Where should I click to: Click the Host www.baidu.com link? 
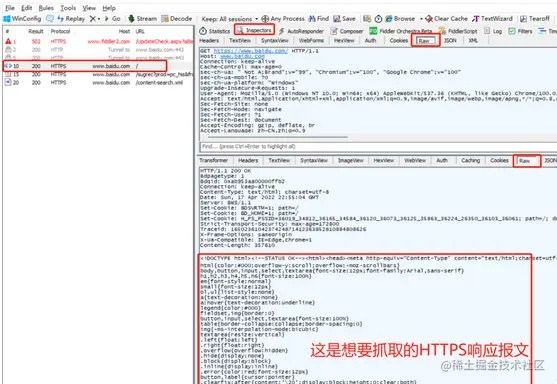click(x=243, y=56)
